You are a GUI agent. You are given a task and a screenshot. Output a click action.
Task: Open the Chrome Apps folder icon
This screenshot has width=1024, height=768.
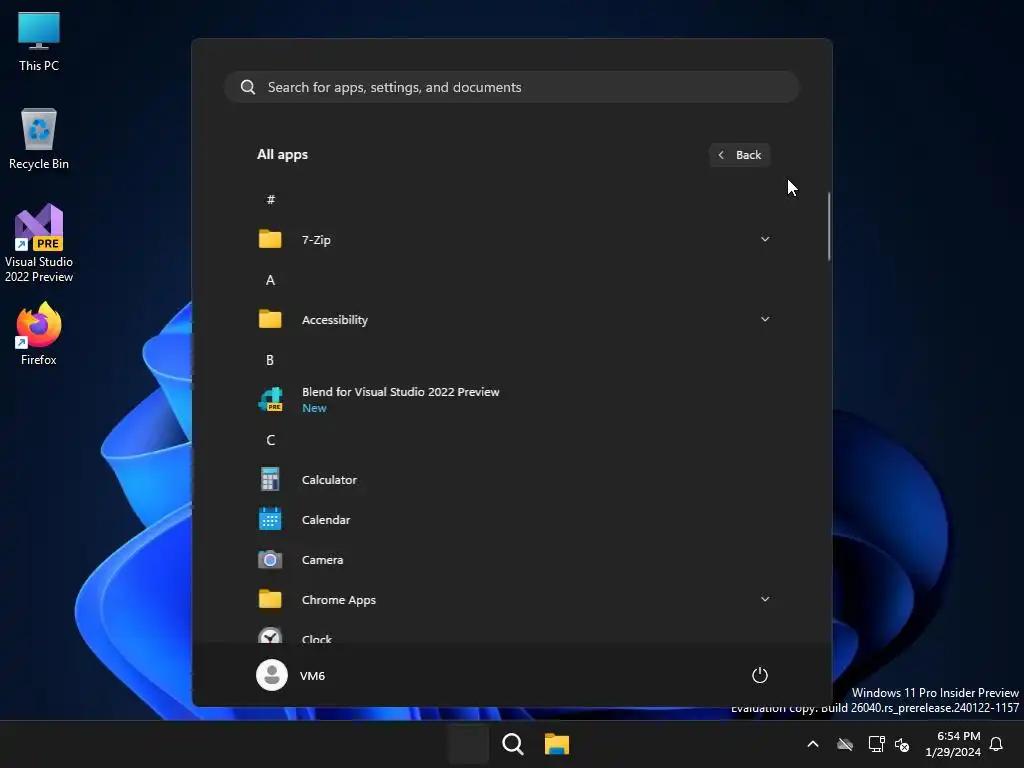tap(270, 599)
